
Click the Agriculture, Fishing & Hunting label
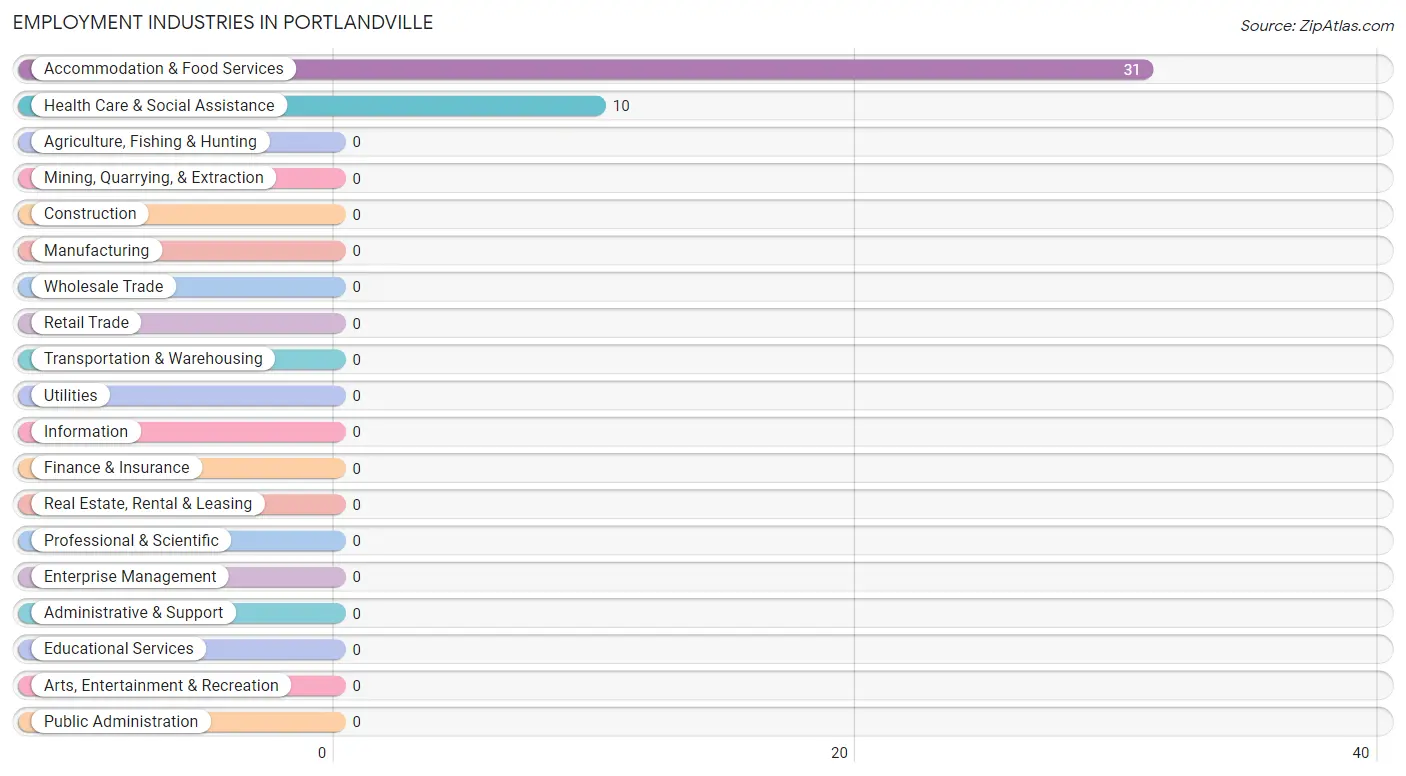150,142
